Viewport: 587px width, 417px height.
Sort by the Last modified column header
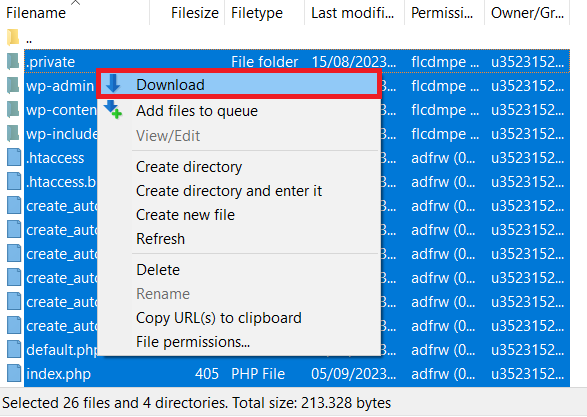click(354, 13)
